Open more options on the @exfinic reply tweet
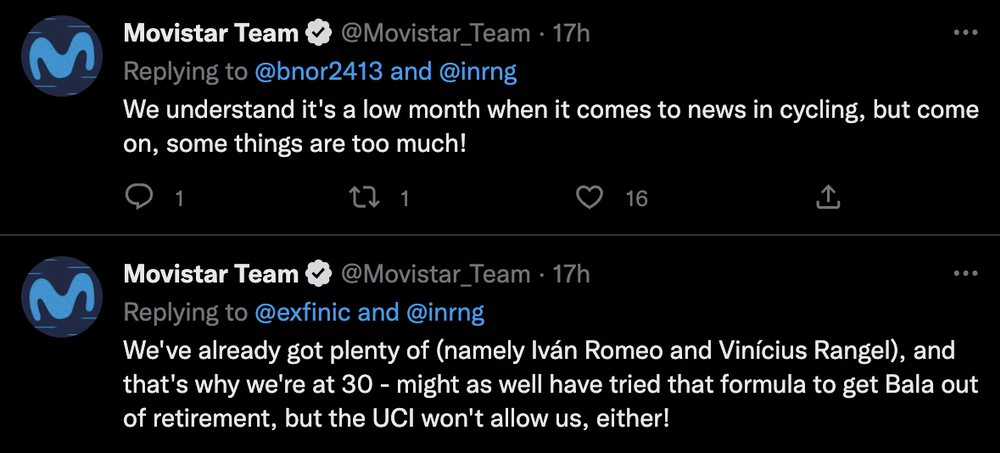Viewport: 1000px width, 453px height. (965, 274)
